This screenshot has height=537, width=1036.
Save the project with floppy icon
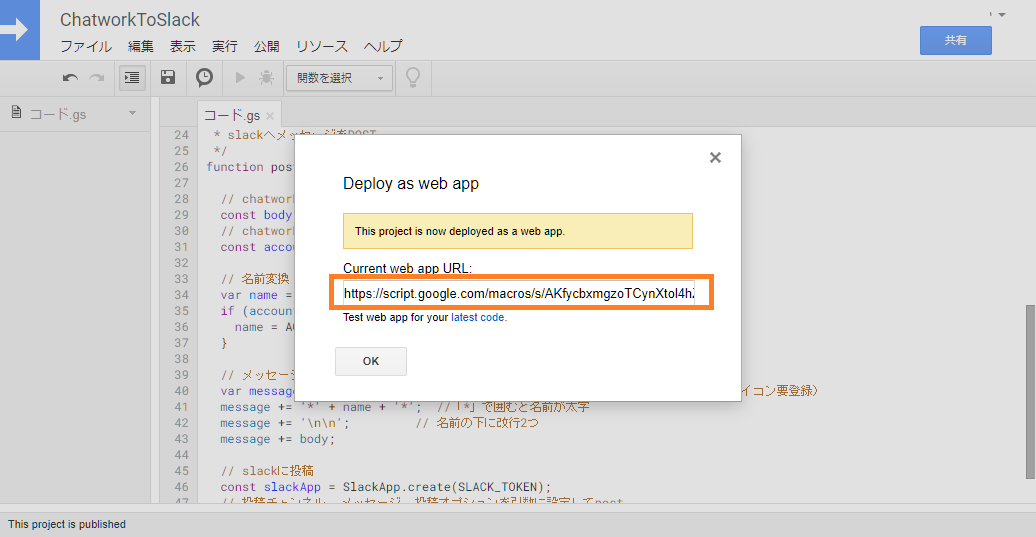click(x=168, y=77)
